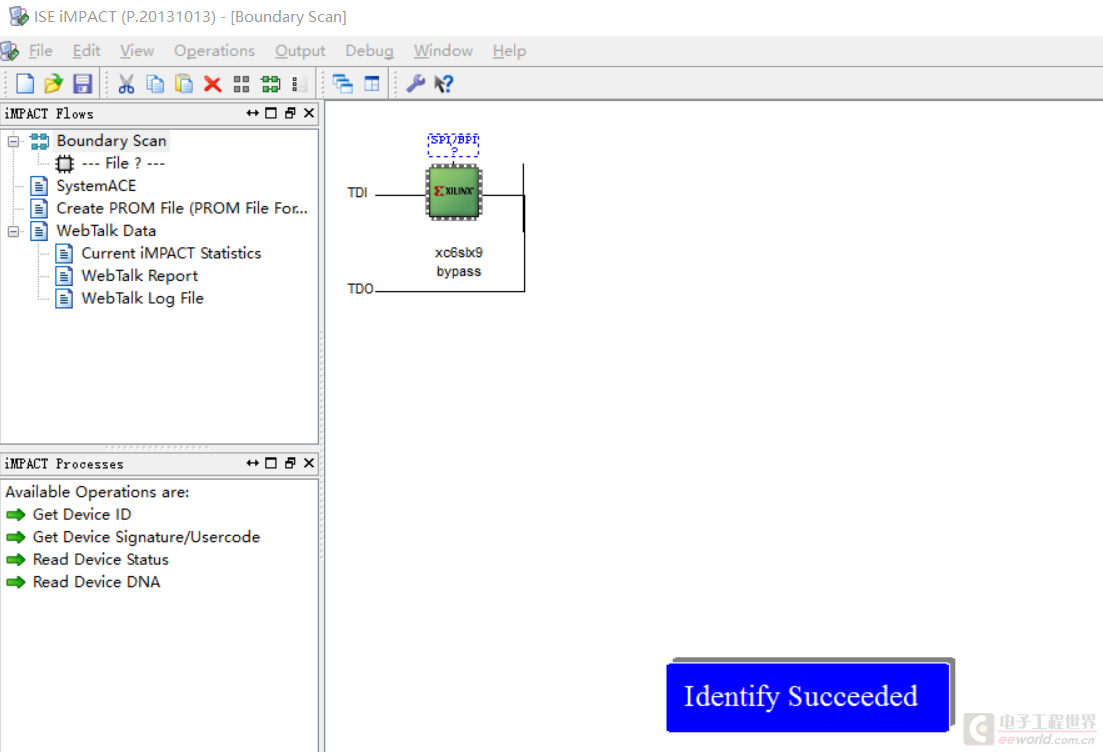Viewport: 1103px width, 752px height.
Task: Select the SystemACE flow
Action: [96, 186]
